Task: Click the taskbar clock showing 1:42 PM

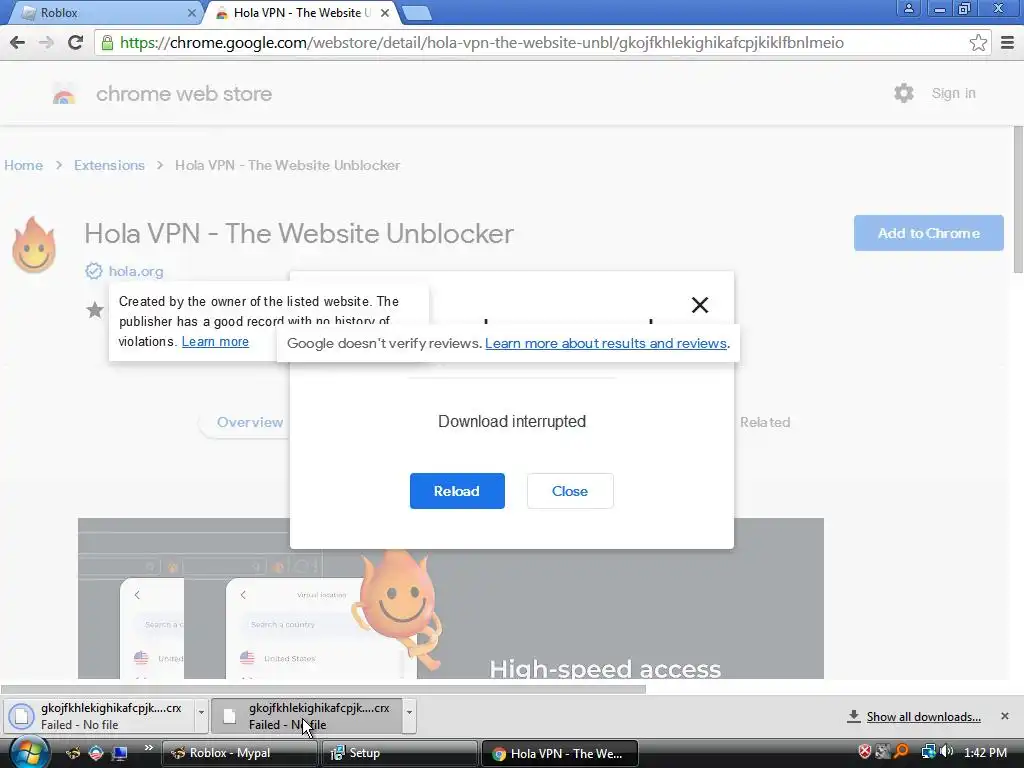Action: [x=985, y=752]
